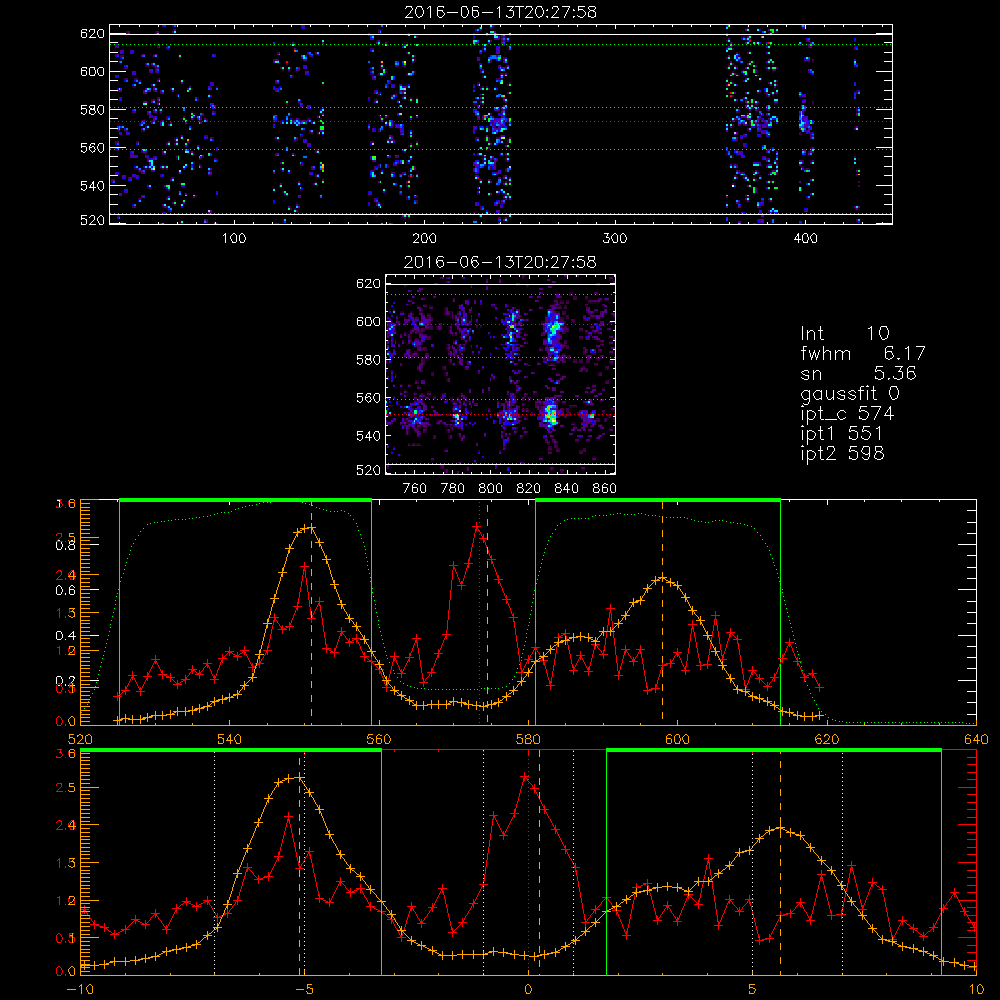This screenshot has height=1000, width=1000.
Task: Click x-axis label 100 on top spectrogram
Action: click(x=234, y=239)
